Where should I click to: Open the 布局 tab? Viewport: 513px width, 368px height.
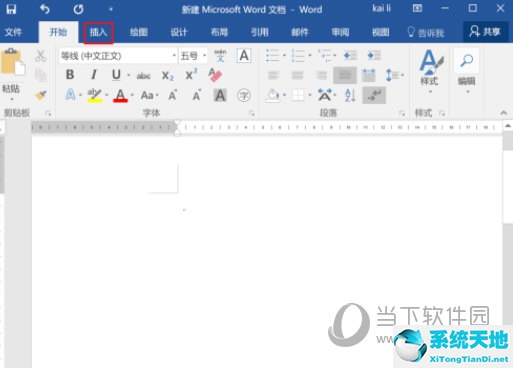point(219,32)
